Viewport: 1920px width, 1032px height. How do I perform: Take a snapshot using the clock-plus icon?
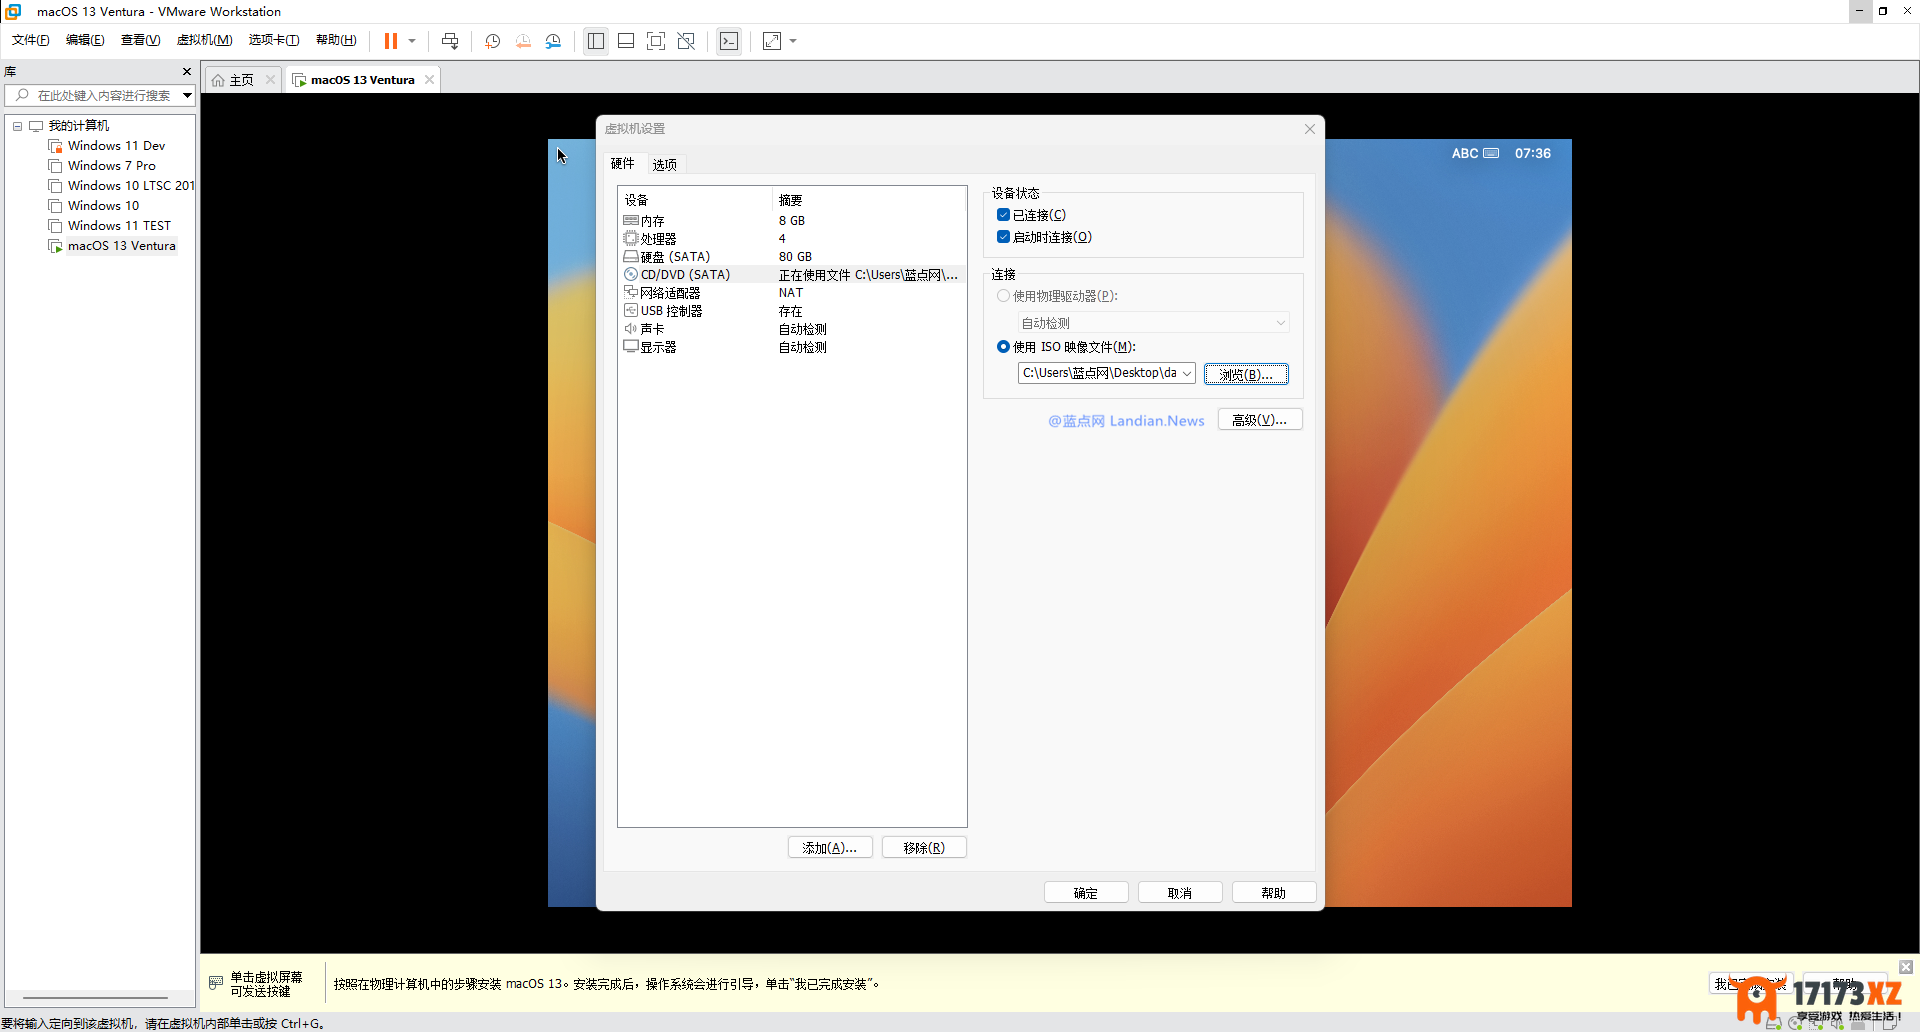point(493,41)
